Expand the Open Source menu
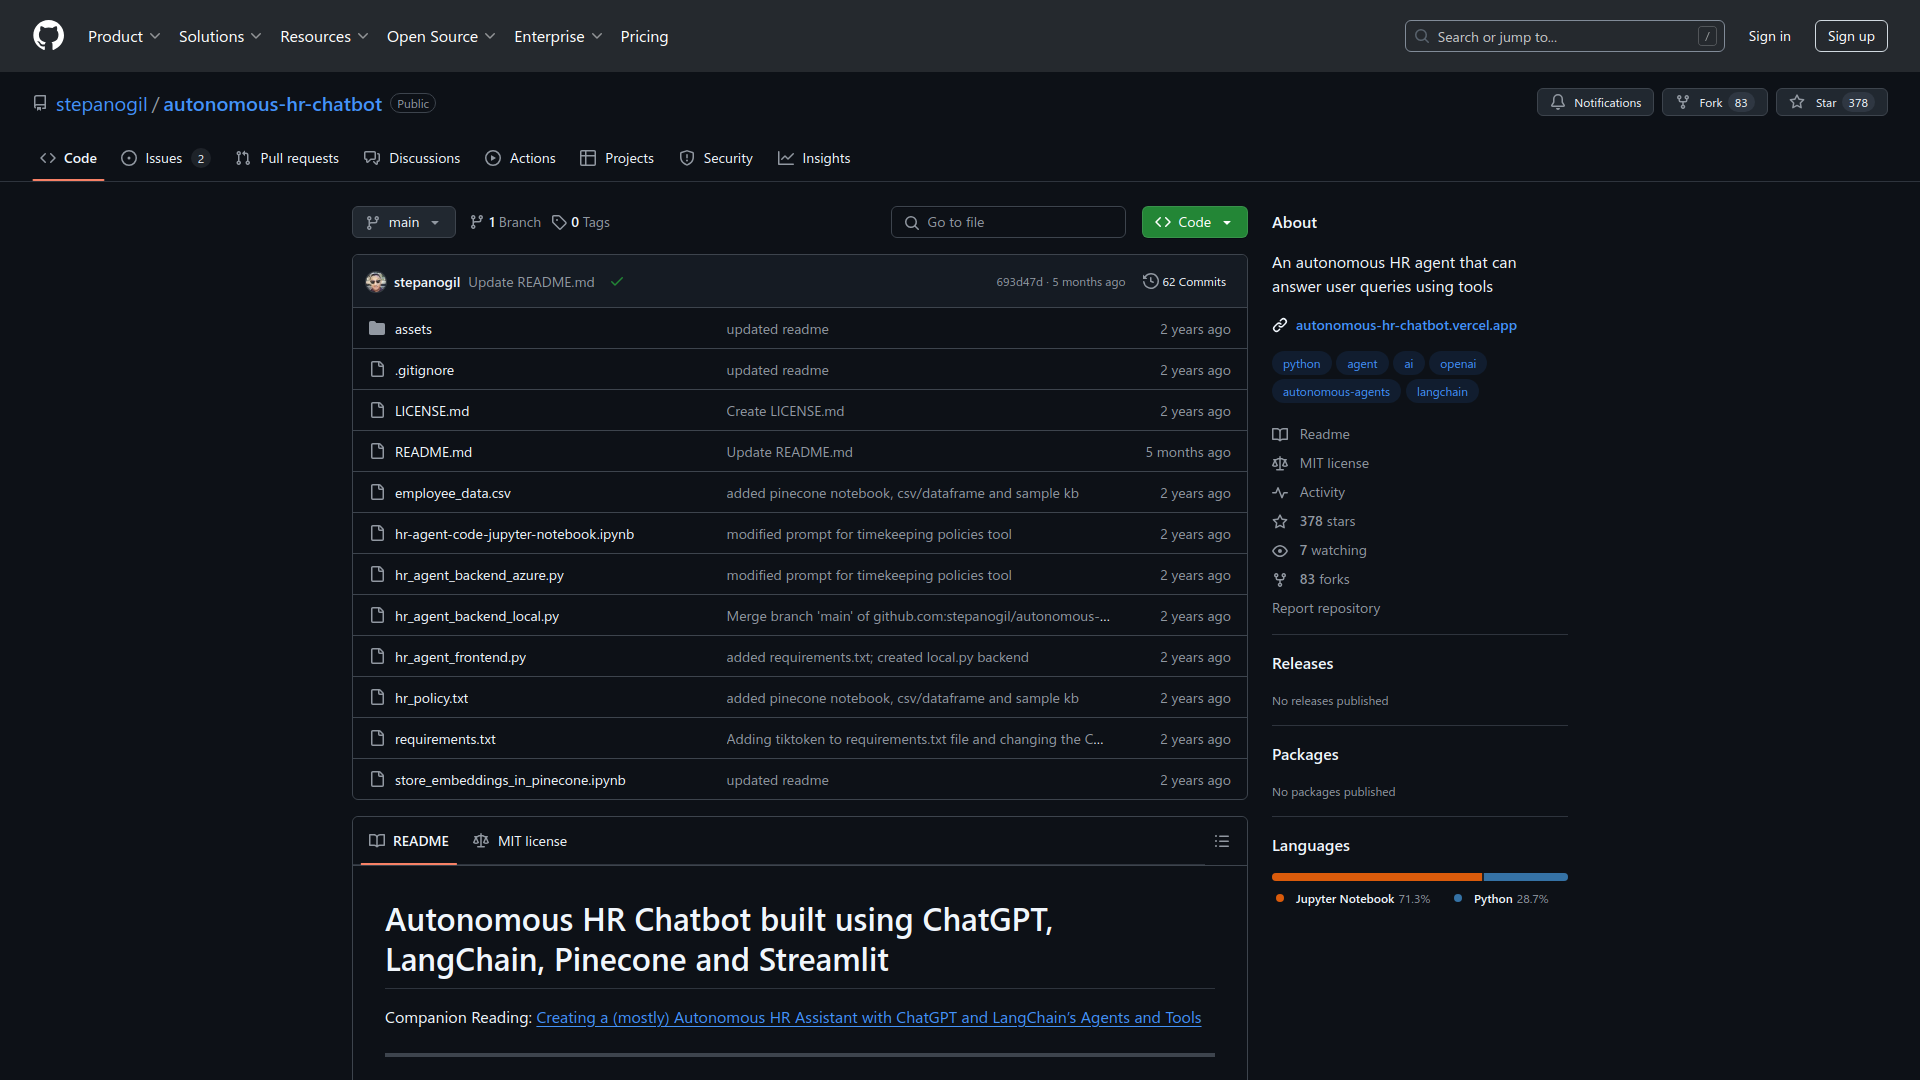Viewport: 1920px width, 1080px height. click(441, 36)
